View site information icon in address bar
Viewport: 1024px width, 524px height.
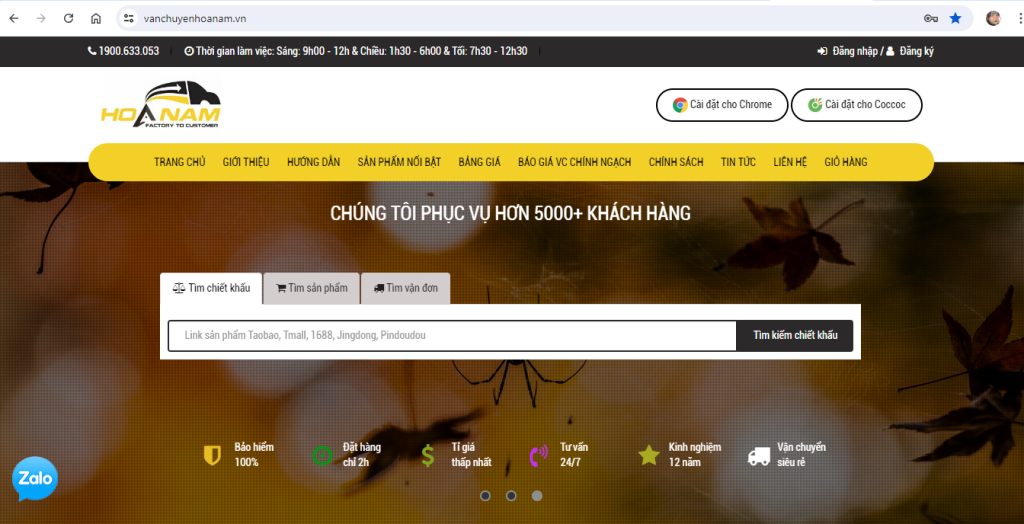[x=128, y=18]
